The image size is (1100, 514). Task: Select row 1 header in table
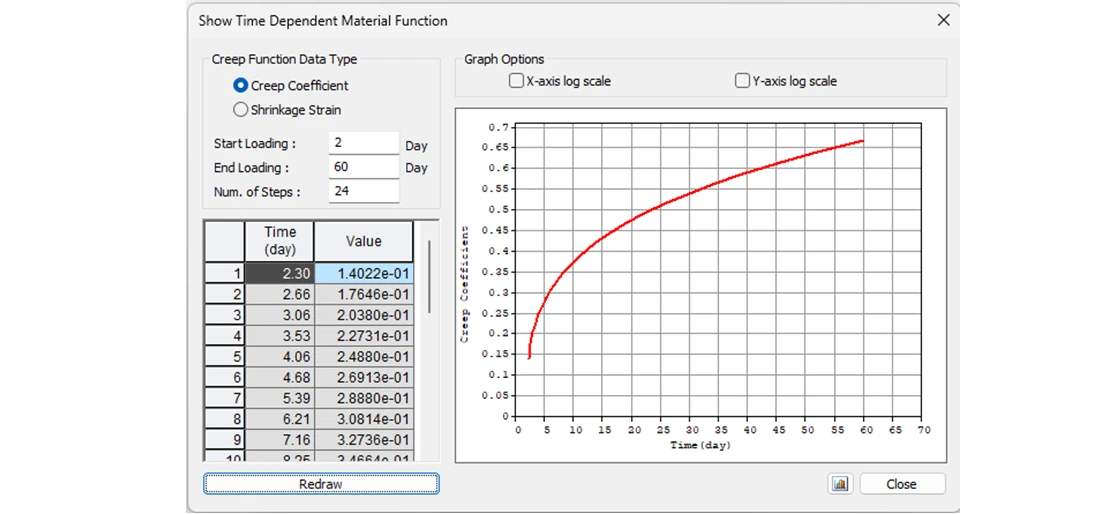click(x=224, y=273)
